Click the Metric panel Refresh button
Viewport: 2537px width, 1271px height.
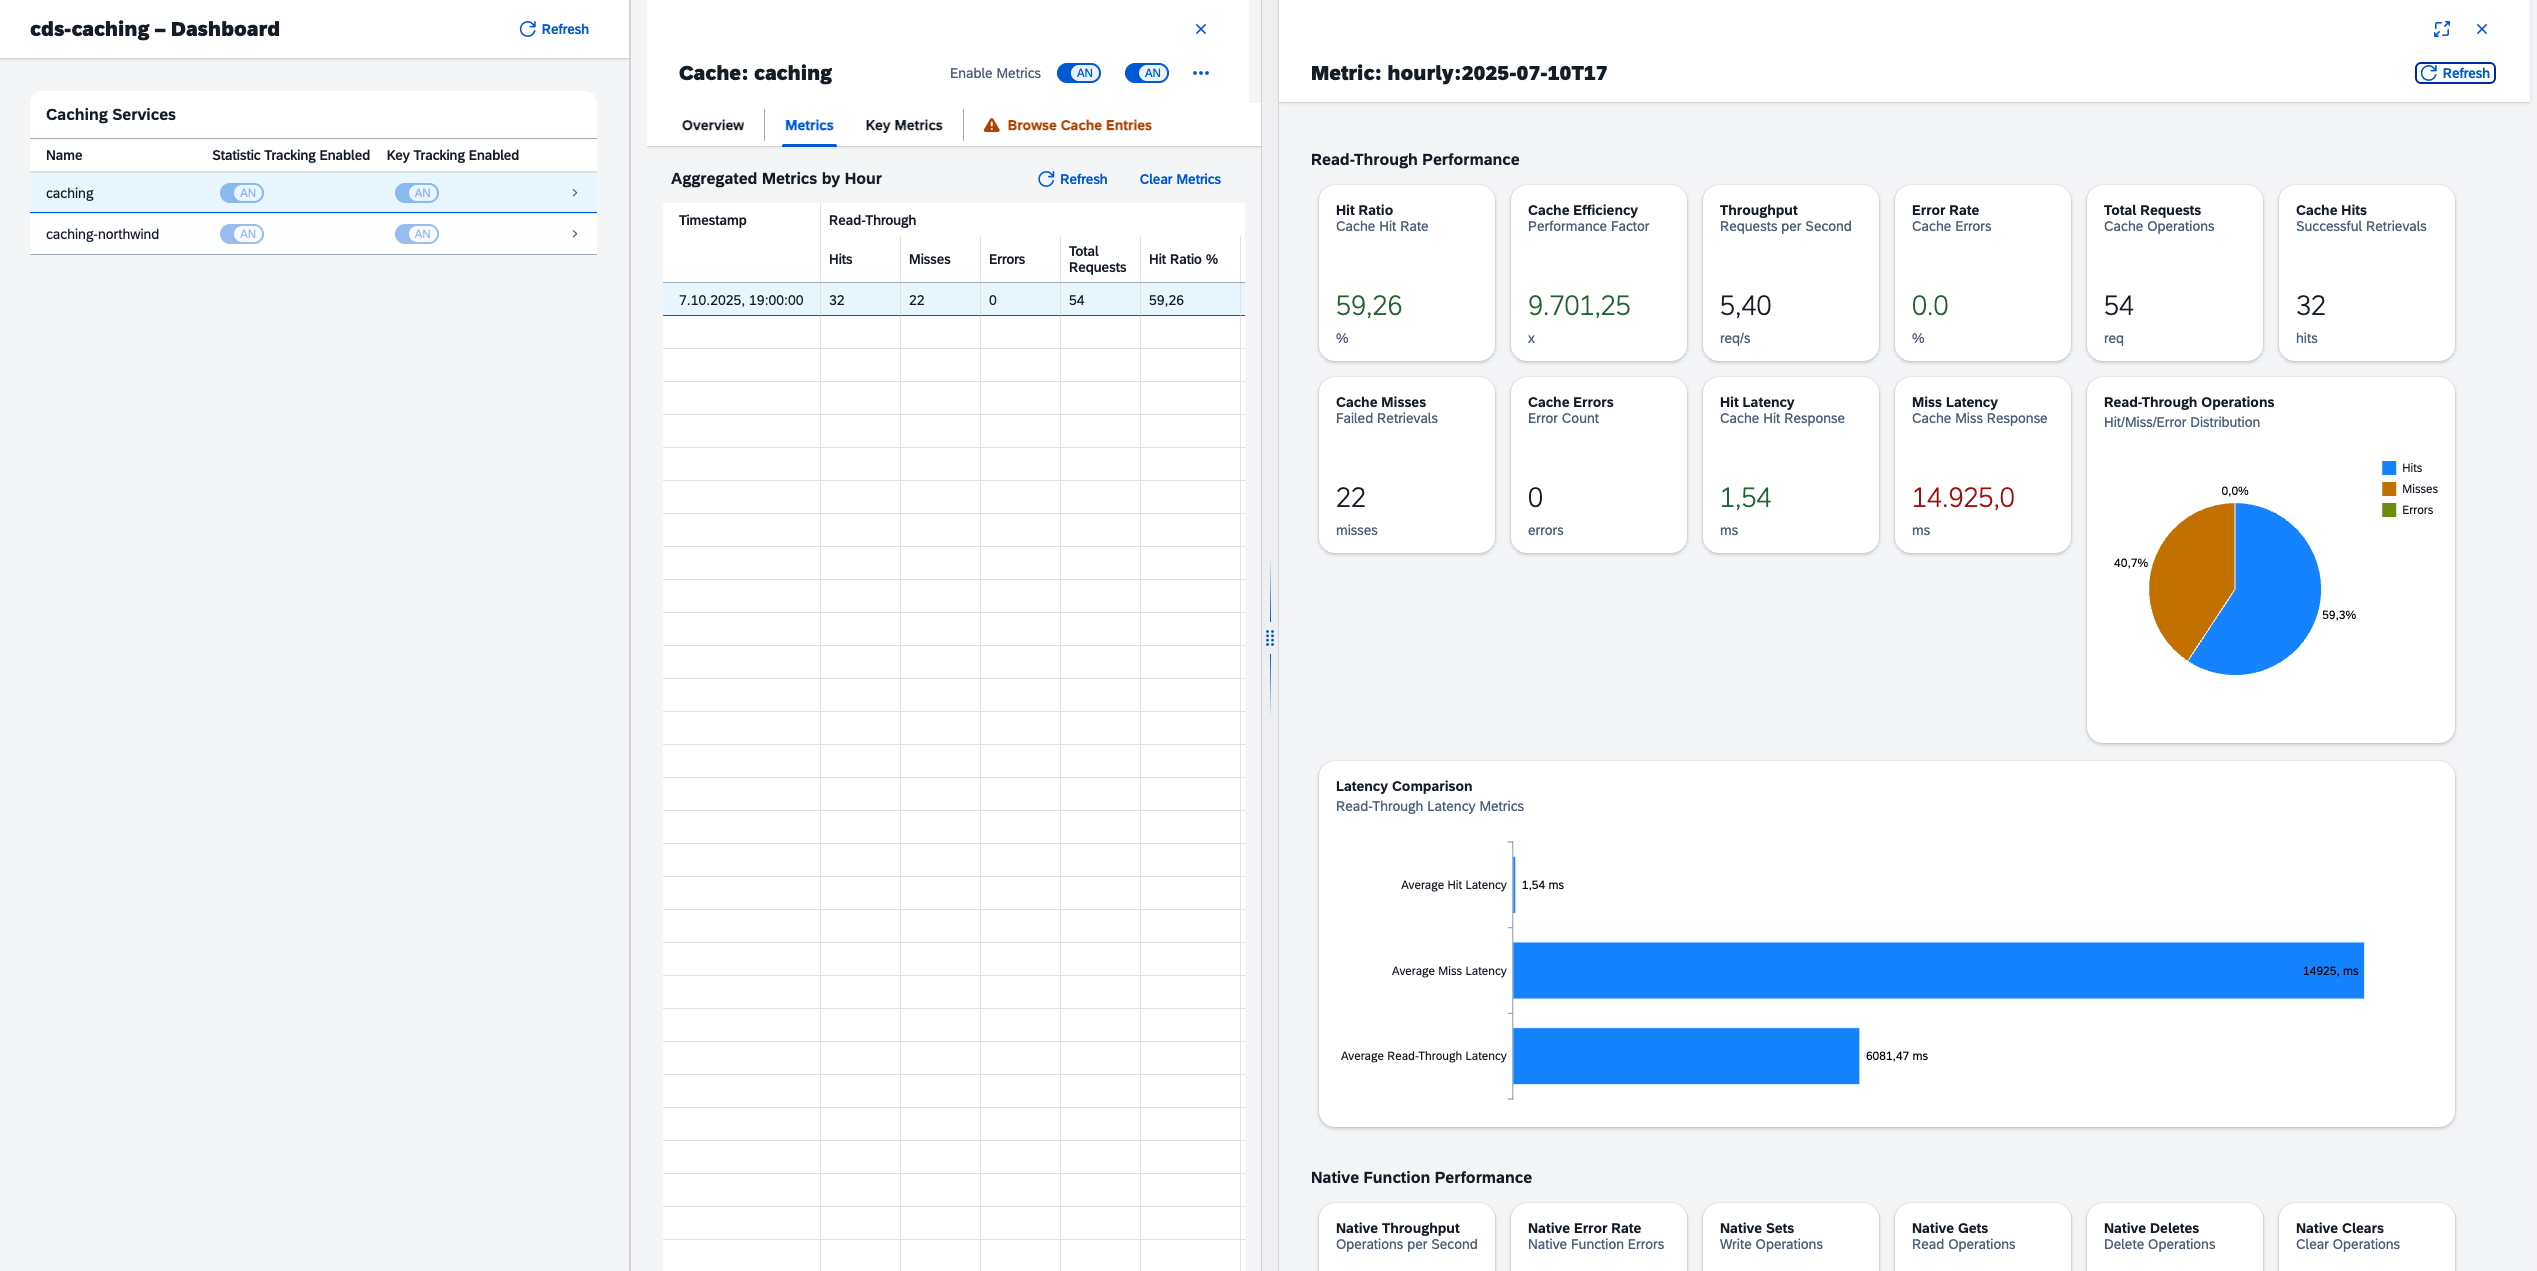[x=2454, y=73]
